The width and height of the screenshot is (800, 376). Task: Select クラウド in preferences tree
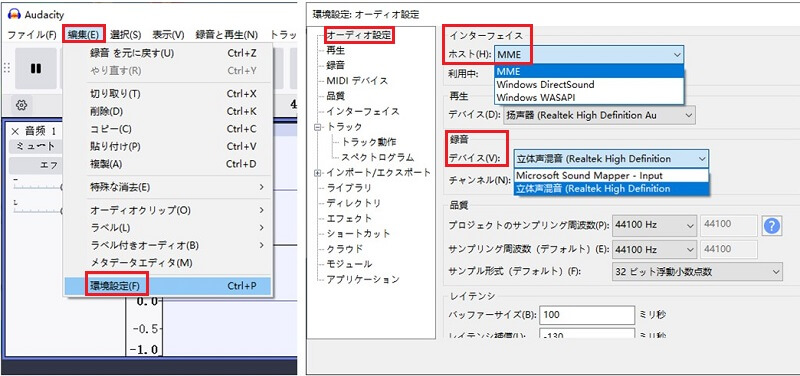tap(344, 249)
